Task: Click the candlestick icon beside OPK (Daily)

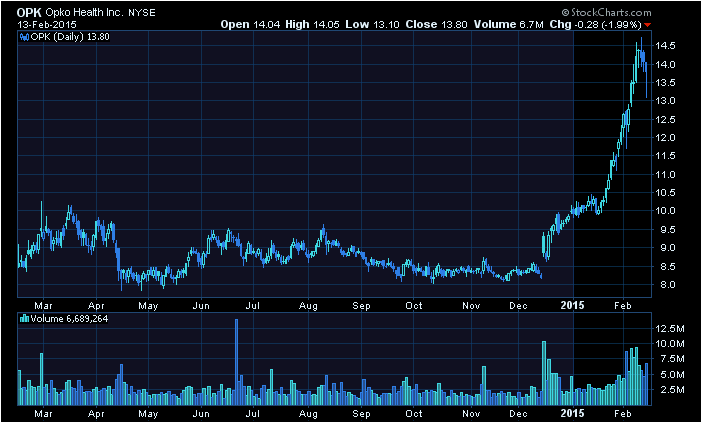Action: (24, 37)
